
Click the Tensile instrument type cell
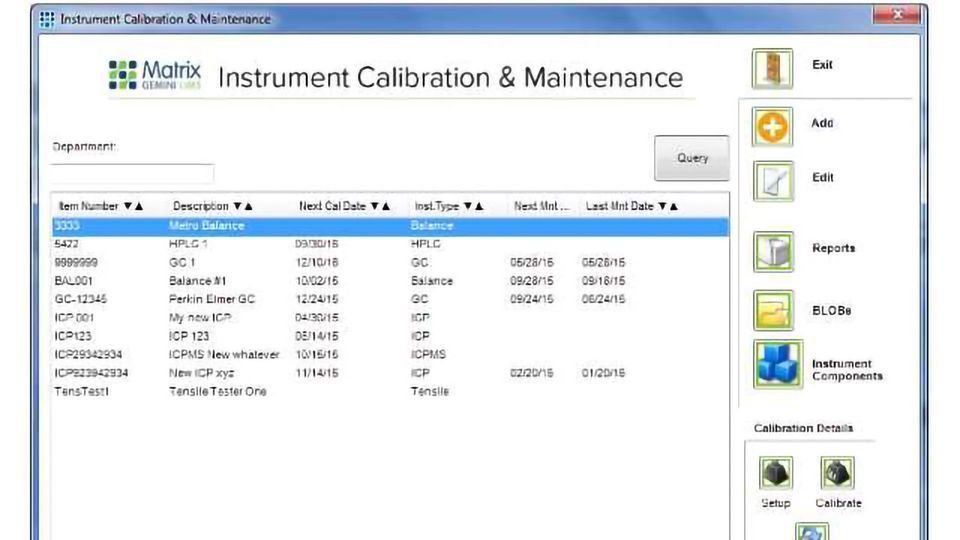(430, 391)
